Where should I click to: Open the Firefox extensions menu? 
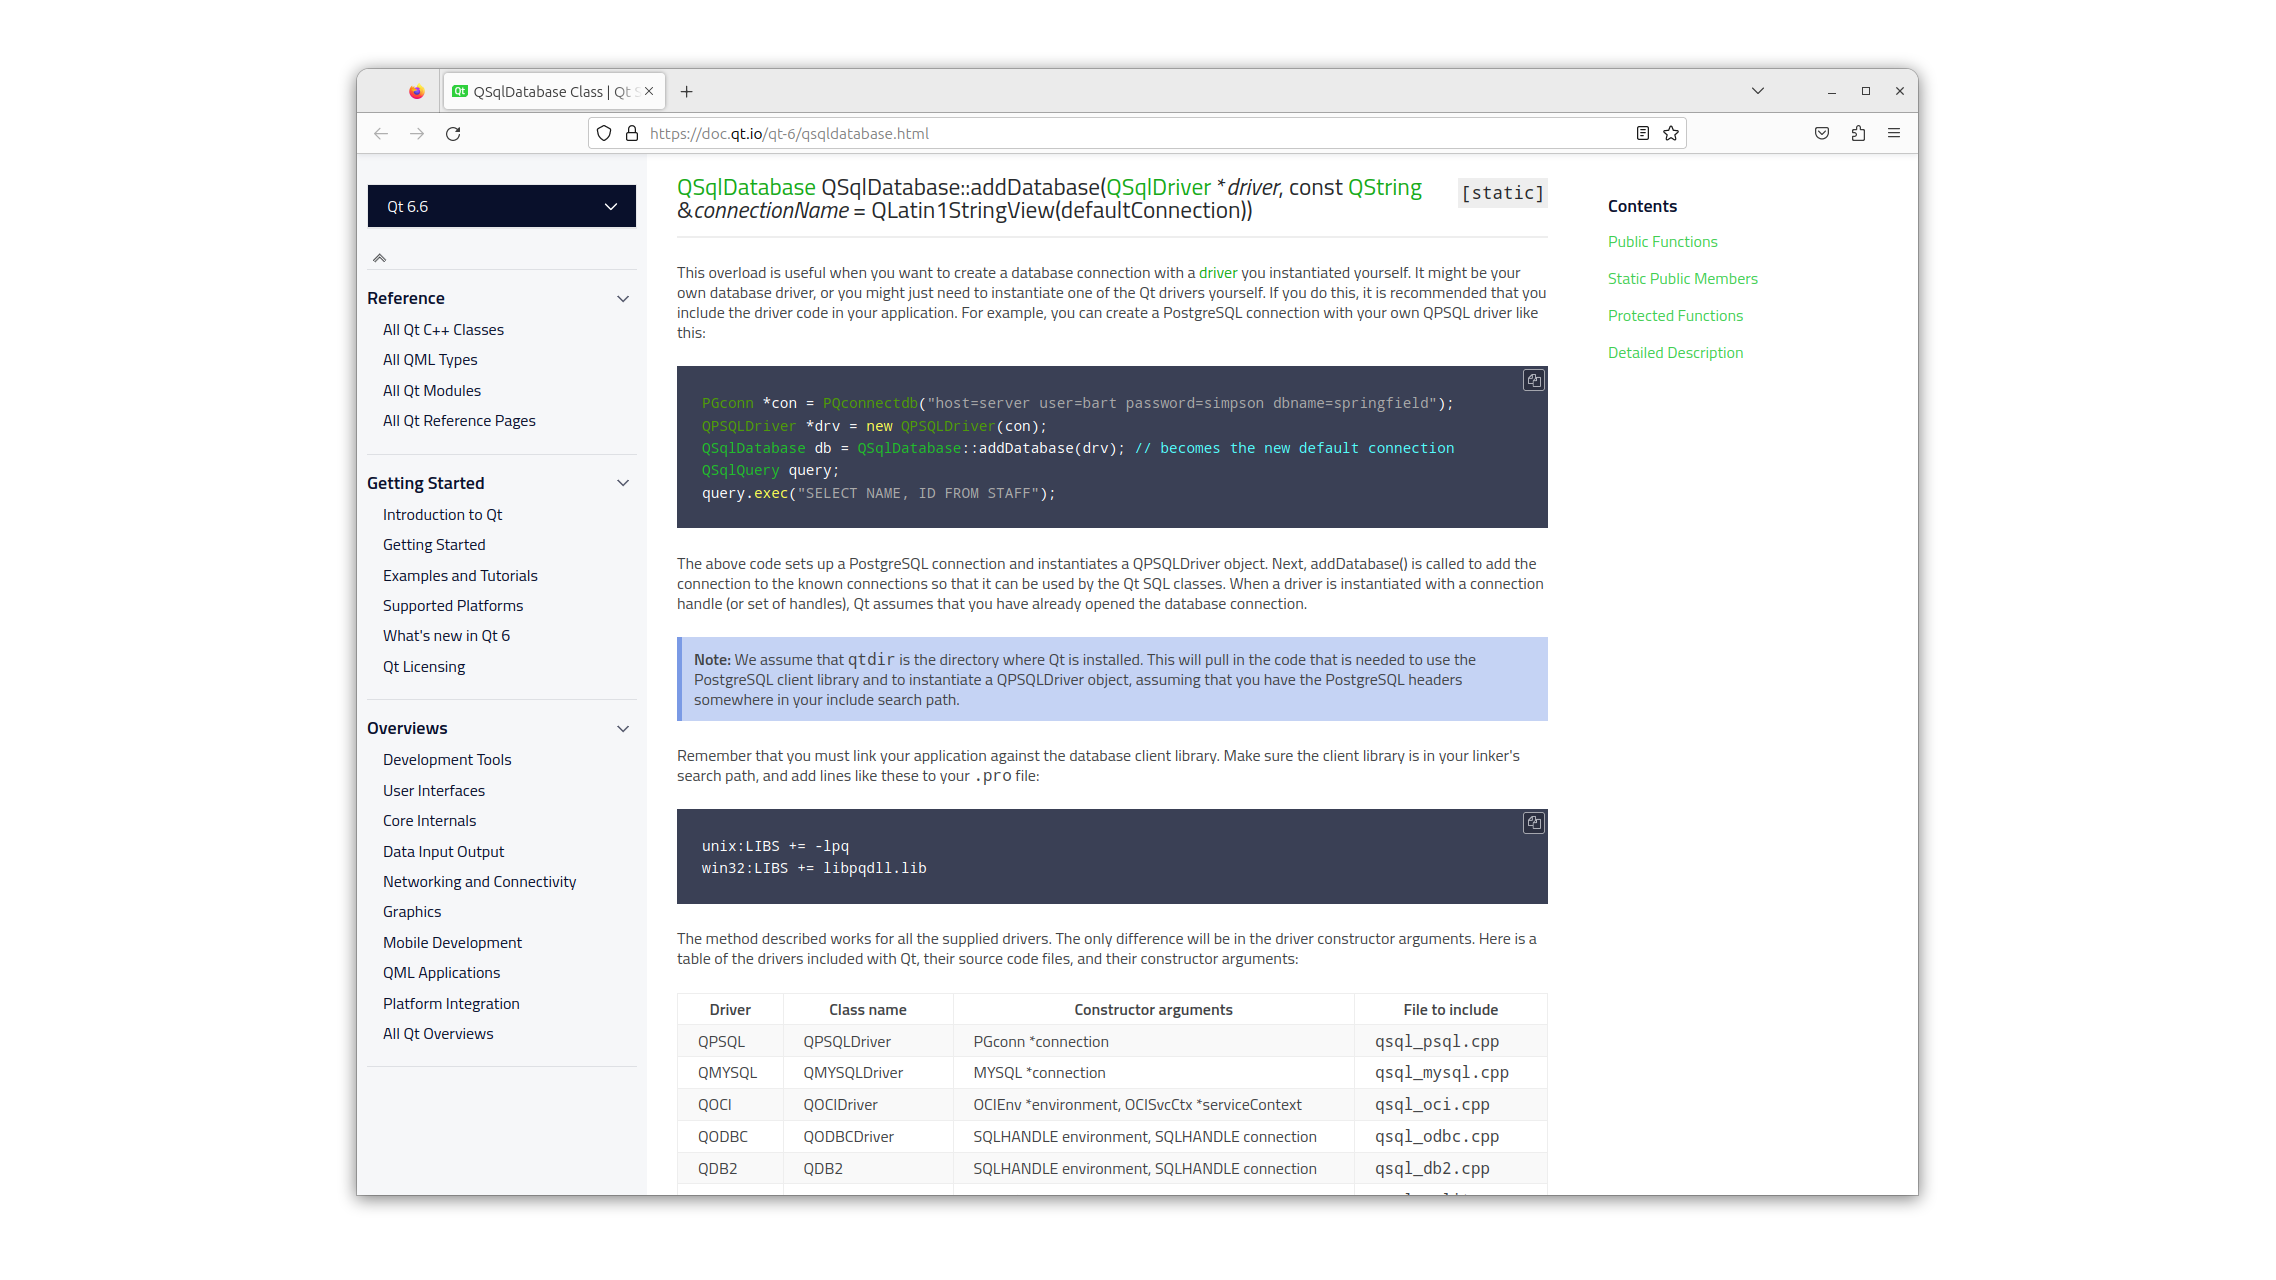1858,133
